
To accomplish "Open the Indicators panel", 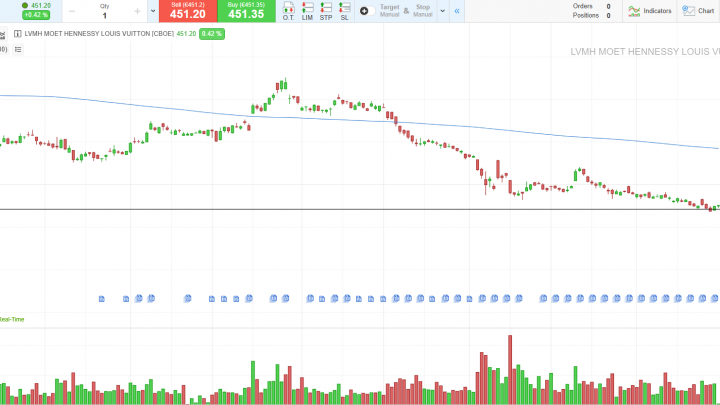I will (649, 11).
